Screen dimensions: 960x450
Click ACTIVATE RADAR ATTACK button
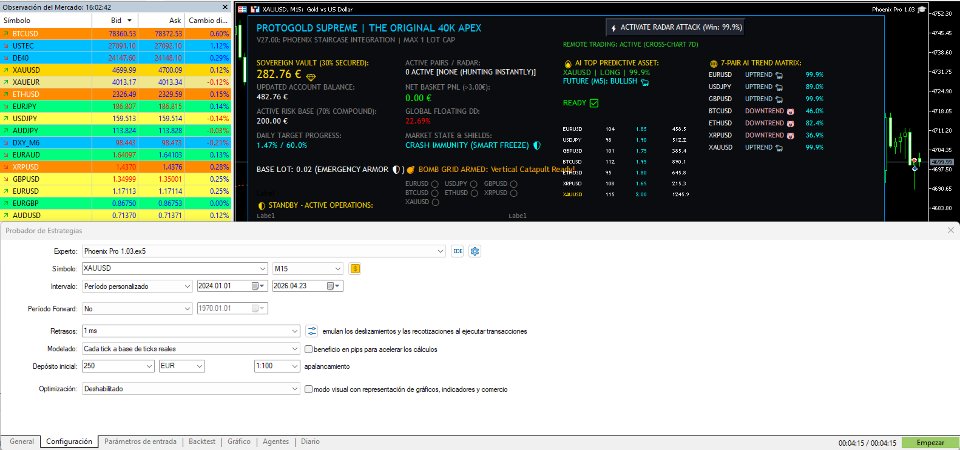pyautogui.click(x=675, y=28)
